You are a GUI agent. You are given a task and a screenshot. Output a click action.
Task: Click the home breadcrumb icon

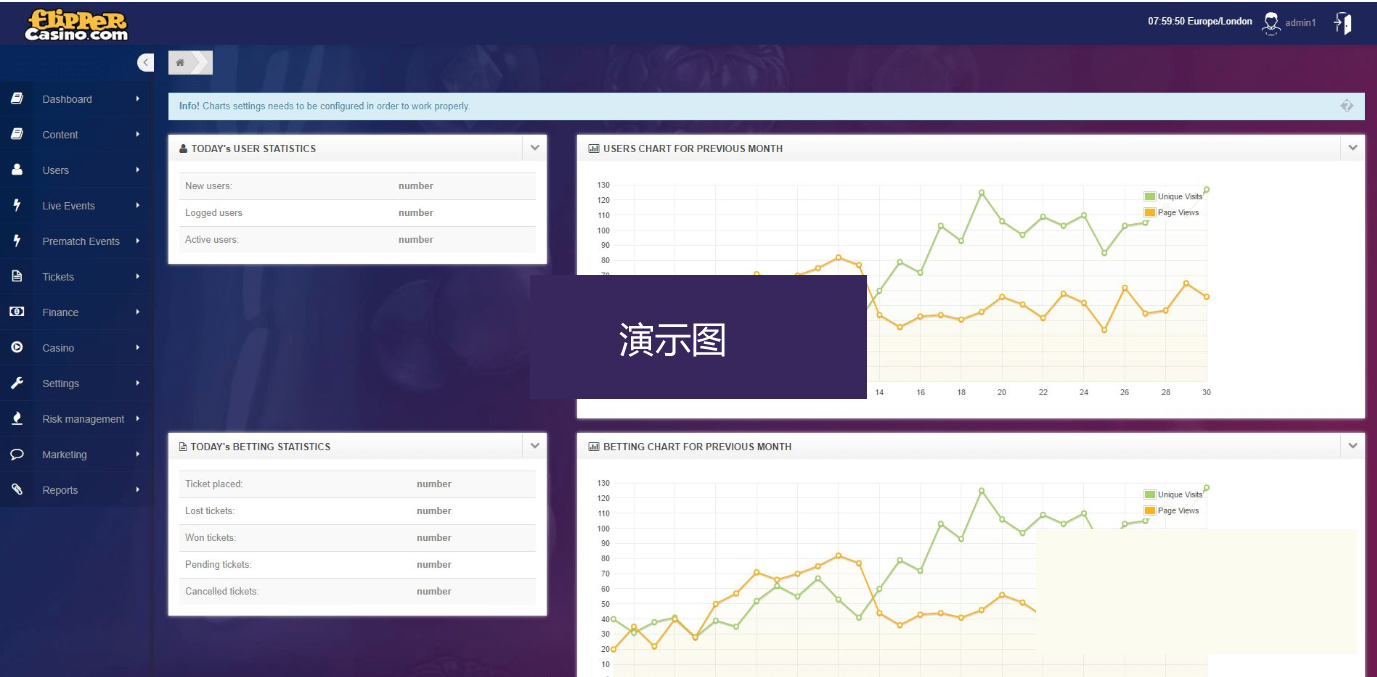click(x=180, y=63)
